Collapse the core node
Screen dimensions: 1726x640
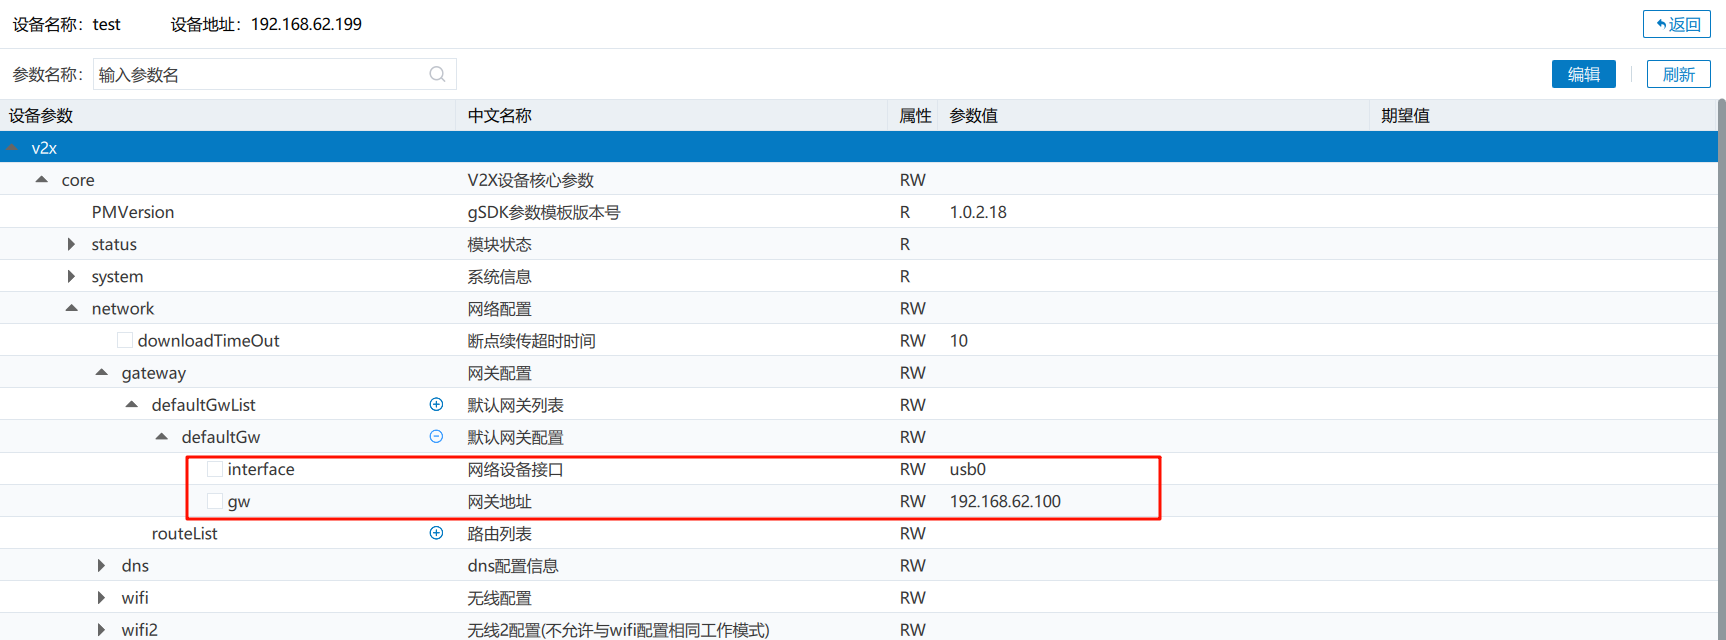pos(41,180)
